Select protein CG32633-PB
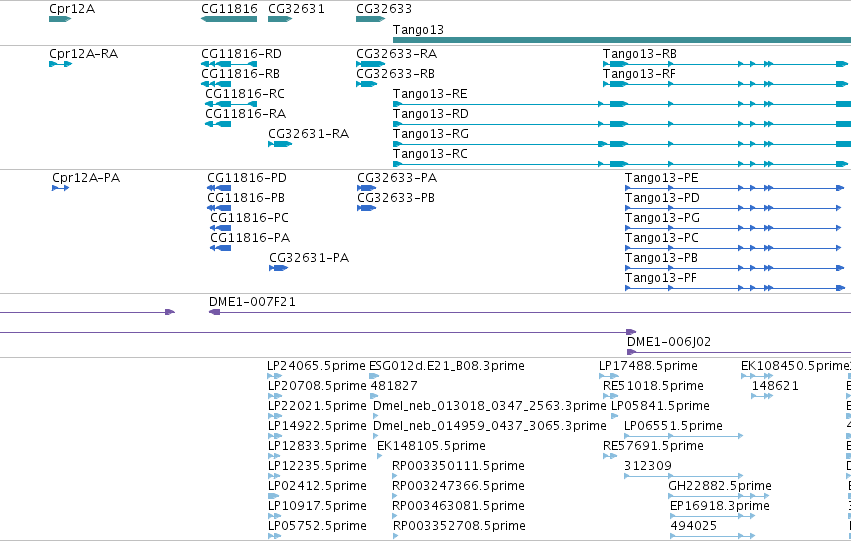The width and height of the screenshot is (851, 541). 396,198
